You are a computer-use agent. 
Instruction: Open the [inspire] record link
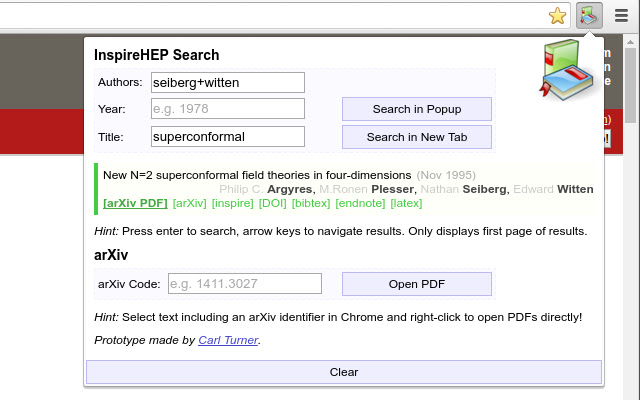tap(232, 203)
